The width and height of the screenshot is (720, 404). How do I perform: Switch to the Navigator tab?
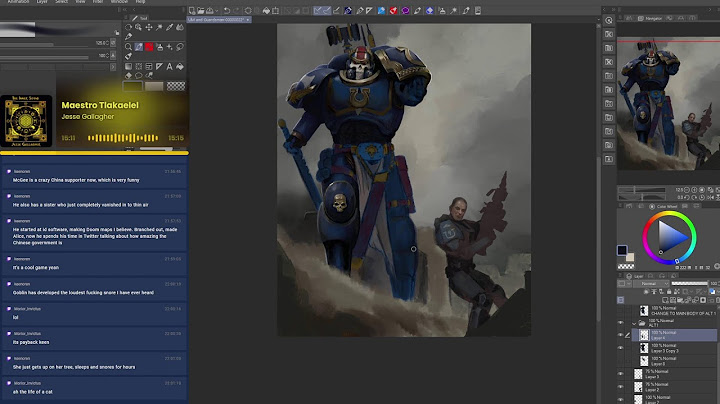[650, 18]
